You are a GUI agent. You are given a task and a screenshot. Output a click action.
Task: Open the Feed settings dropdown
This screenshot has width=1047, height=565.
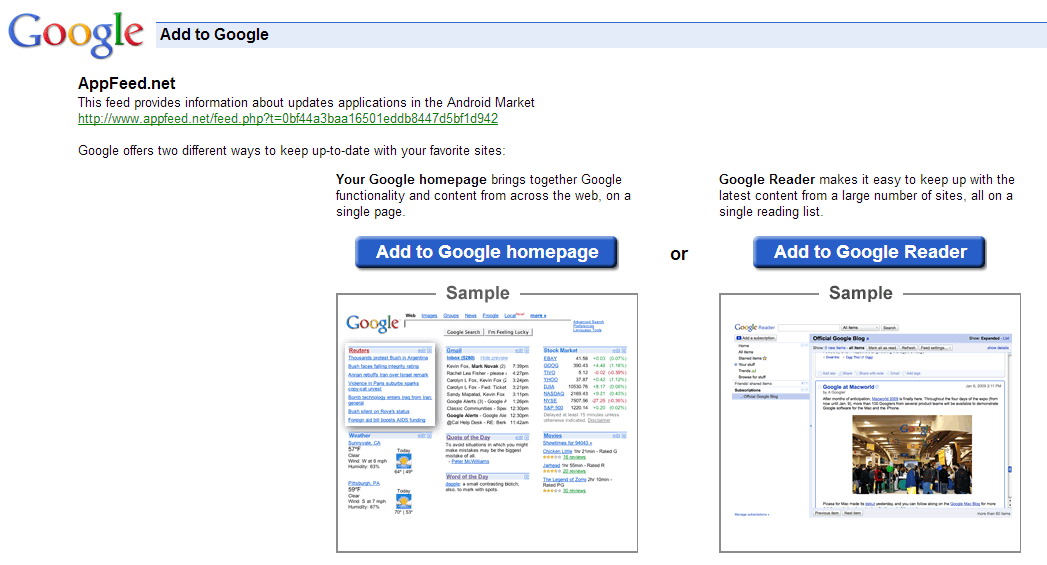(937, 348)
